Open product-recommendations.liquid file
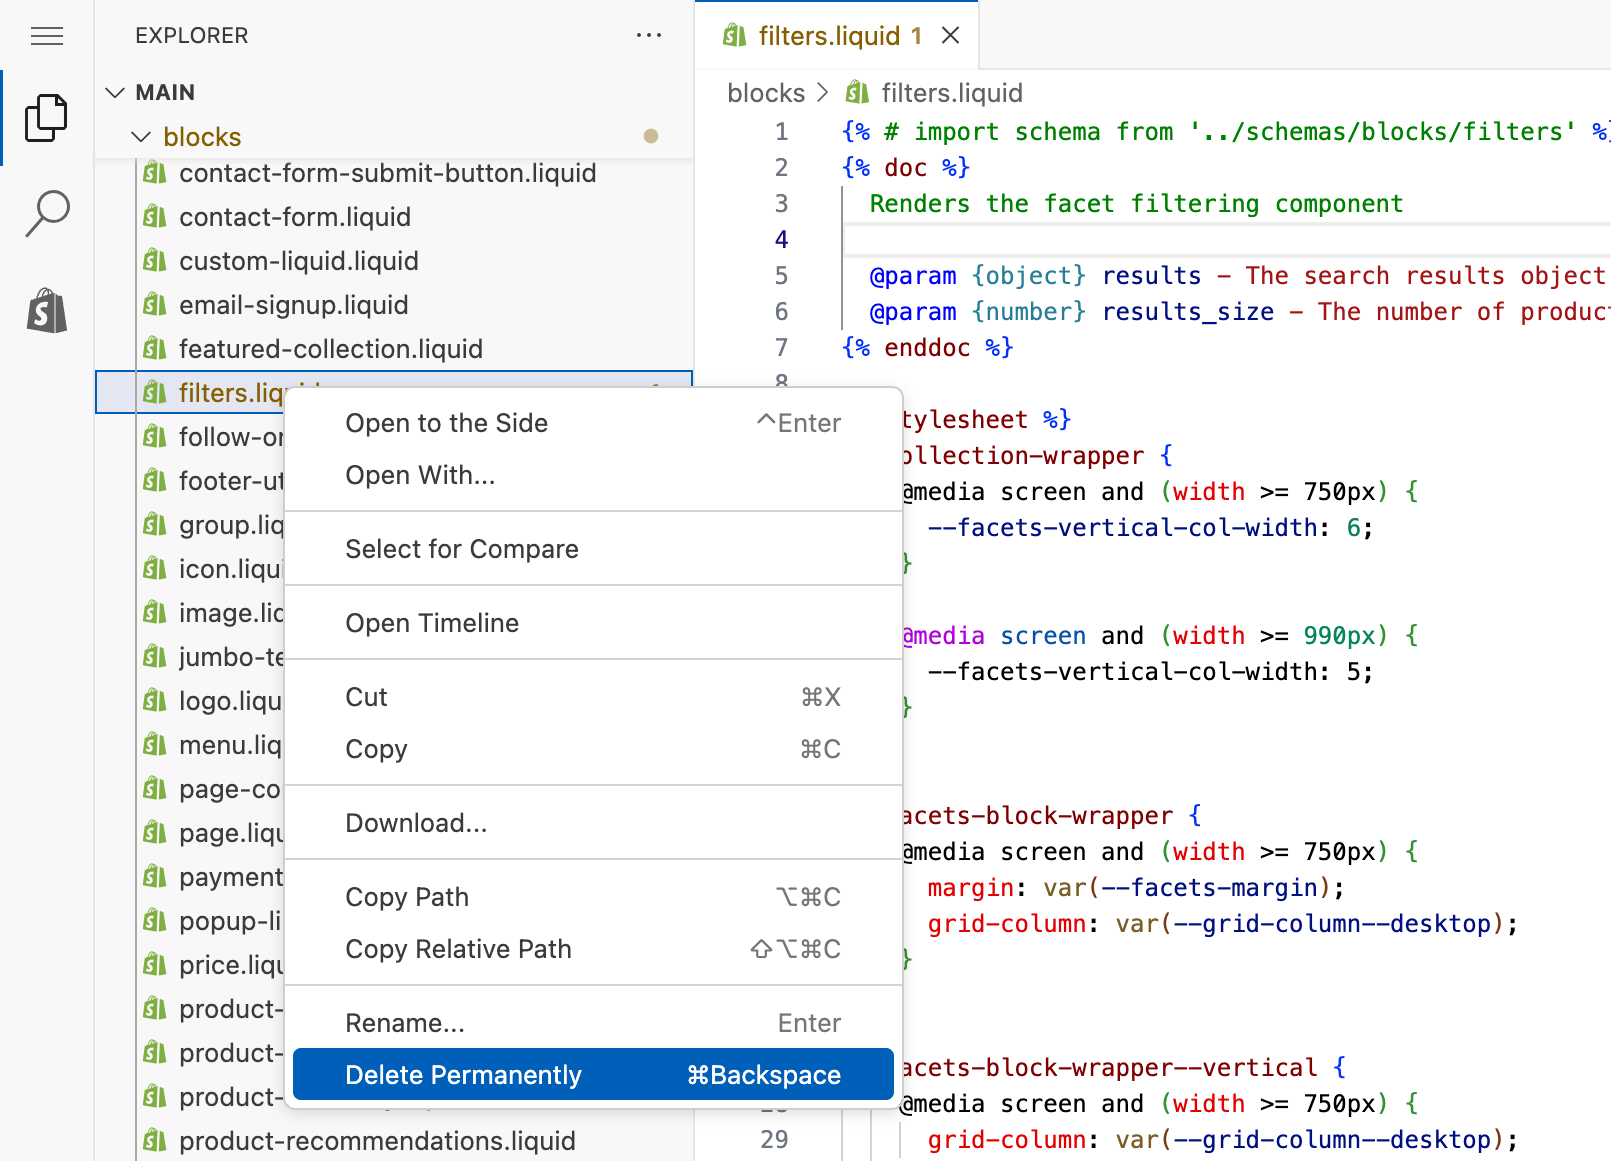This screenshot has width=1611, height=1161. pos(394,1141)
